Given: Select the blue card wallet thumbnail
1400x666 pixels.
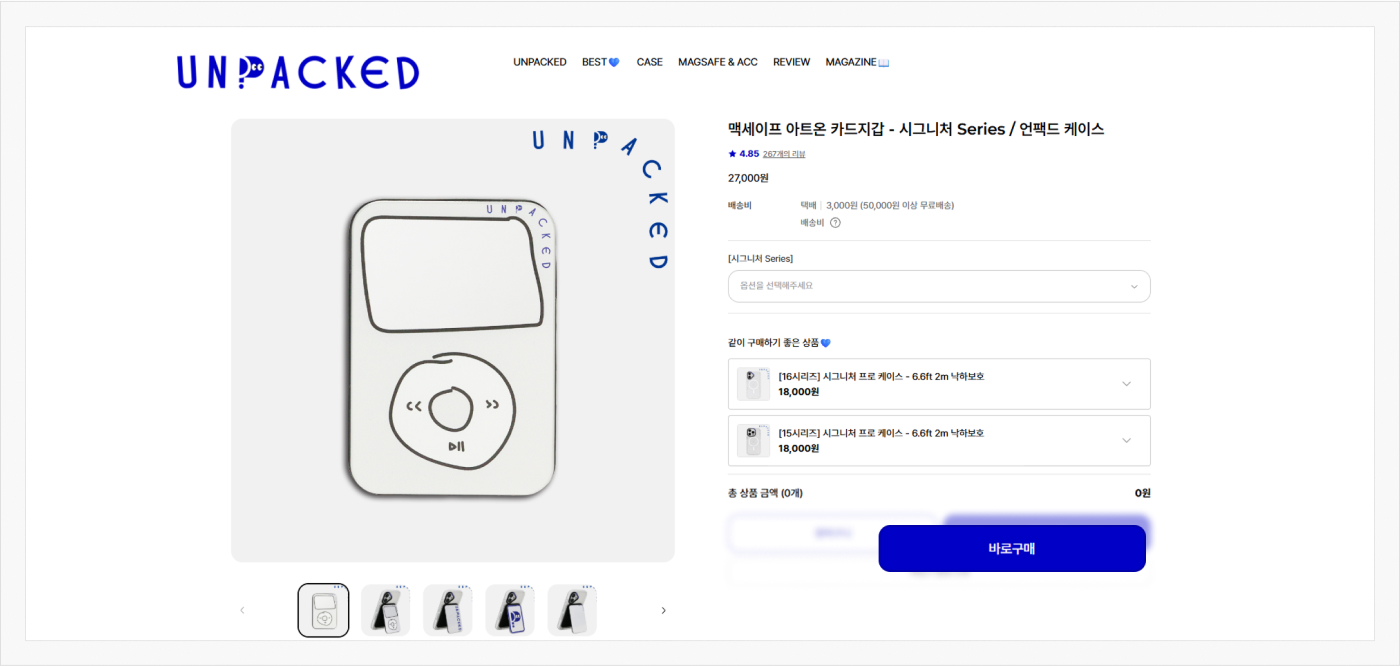Looking at the screenshot, I should point(510,610).
